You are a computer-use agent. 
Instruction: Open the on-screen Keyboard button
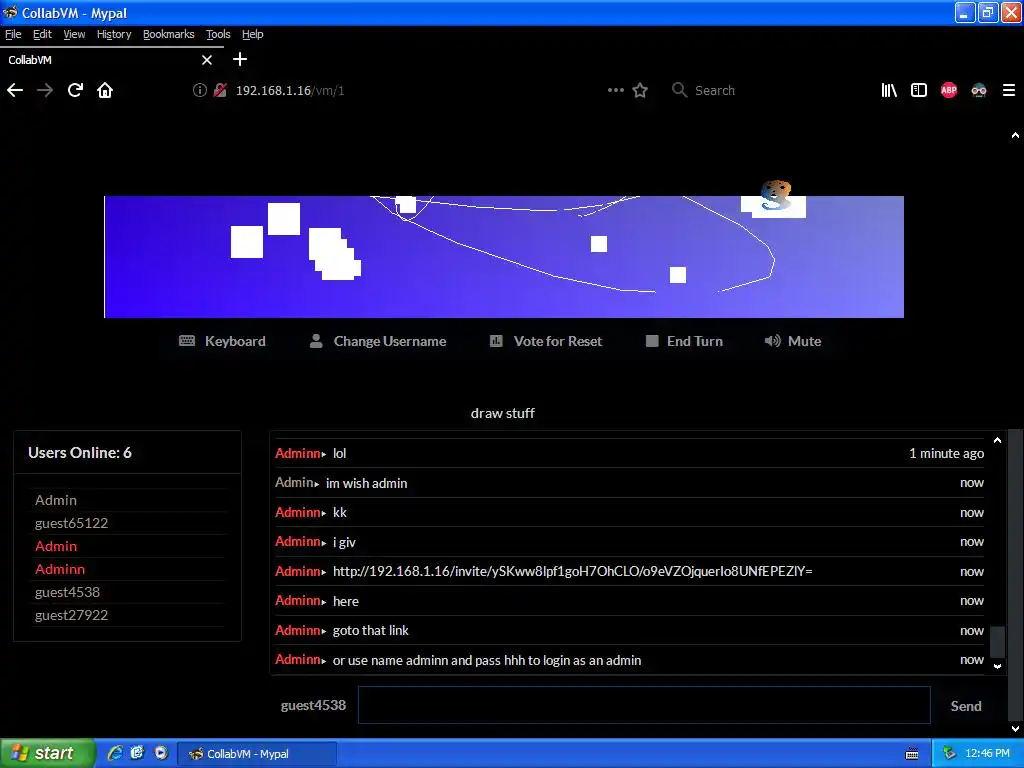click(x=223, y=341)
